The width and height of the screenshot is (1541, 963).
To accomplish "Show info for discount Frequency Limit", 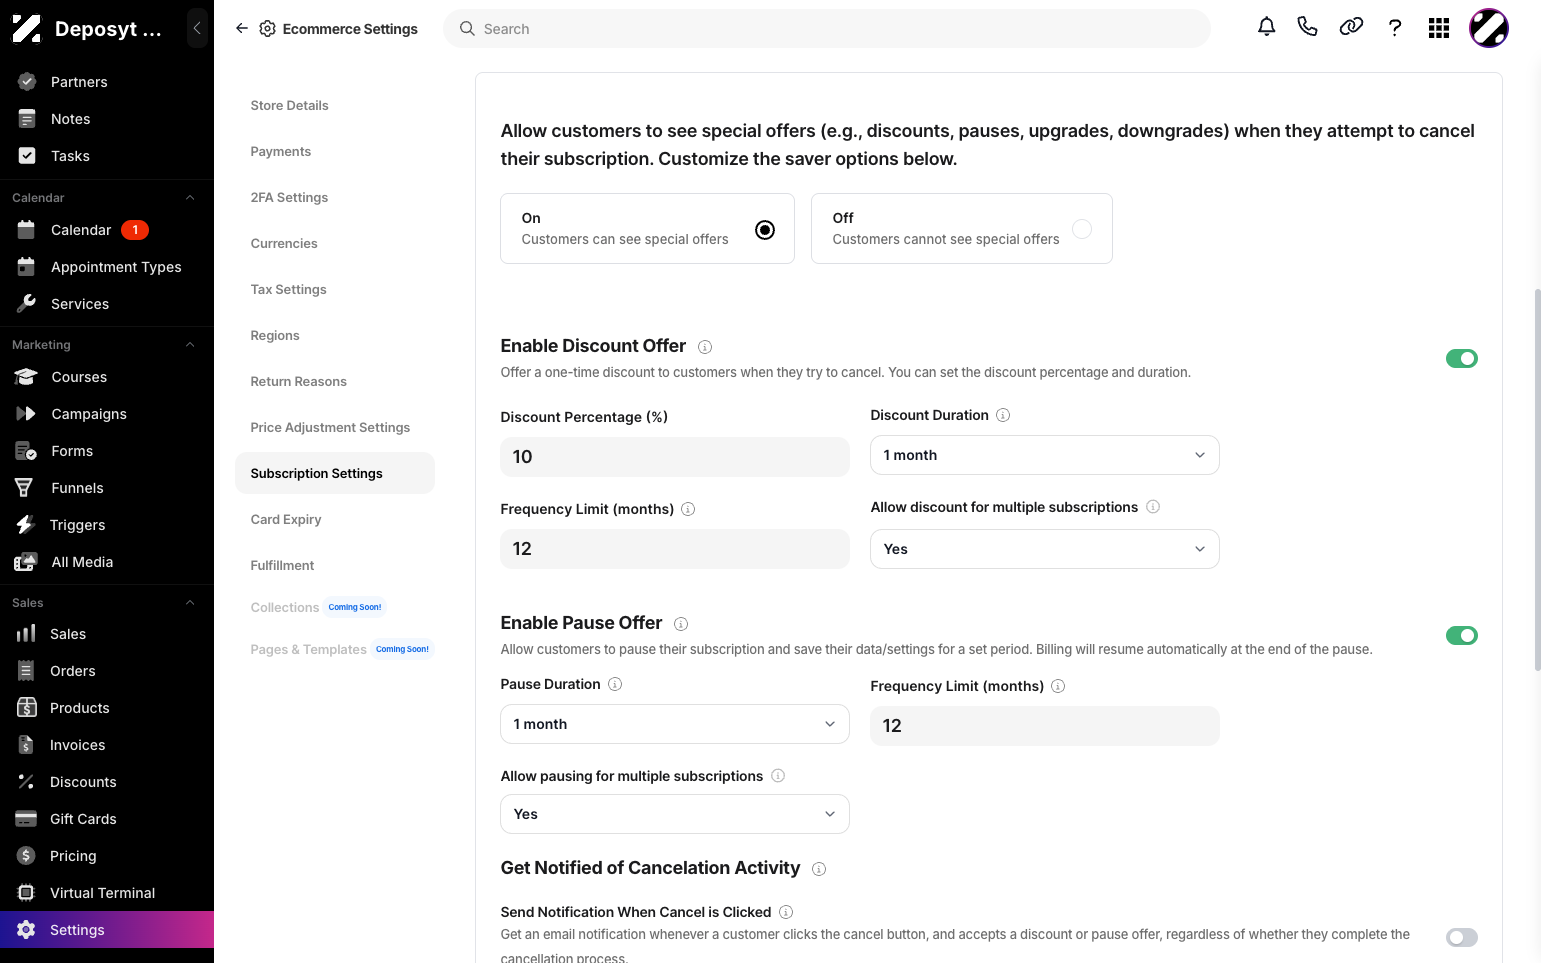I will (688, 509).
